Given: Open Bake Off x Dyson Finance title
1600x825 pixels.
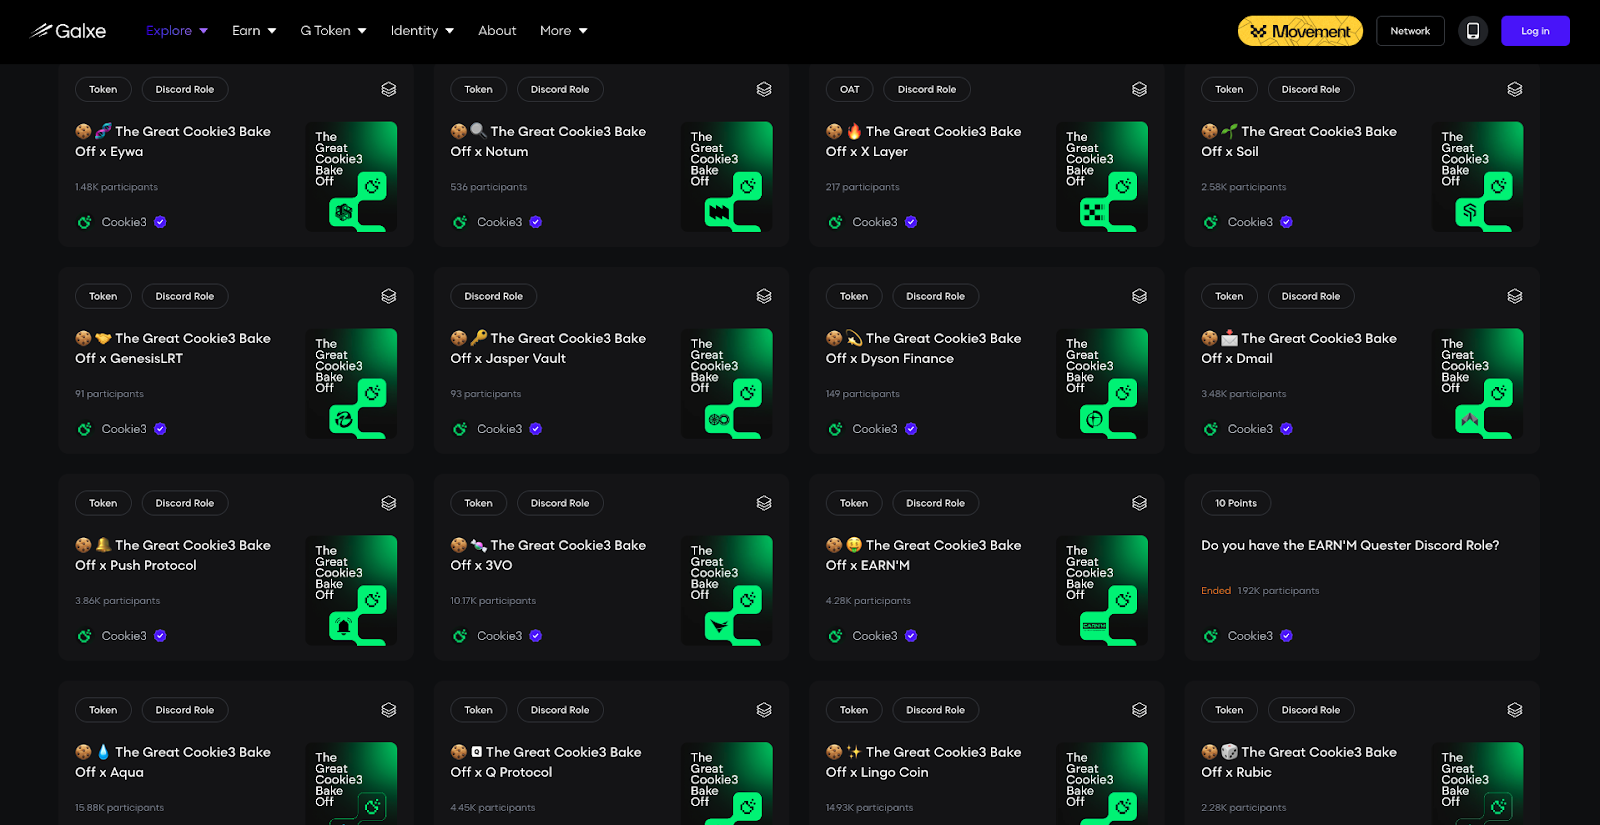Looking at the screenshot, I should [924, 349].
